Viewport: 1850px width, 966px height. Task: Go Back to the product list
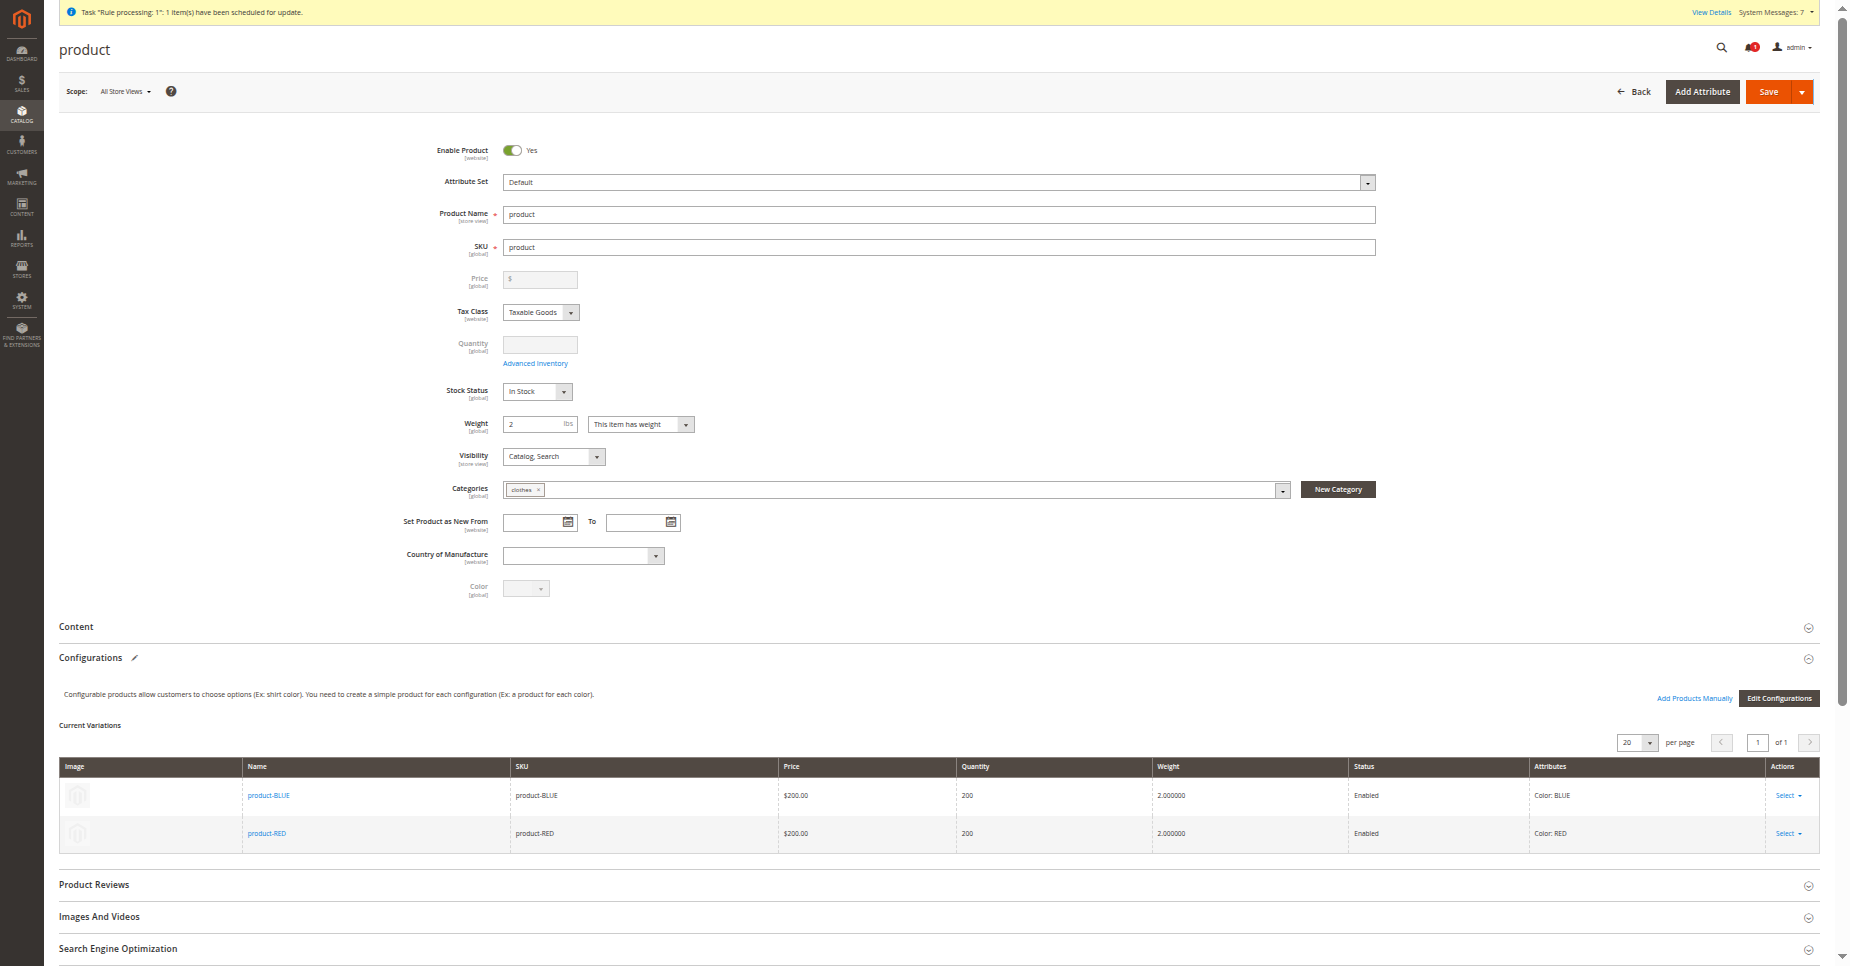click(1634, 92)
